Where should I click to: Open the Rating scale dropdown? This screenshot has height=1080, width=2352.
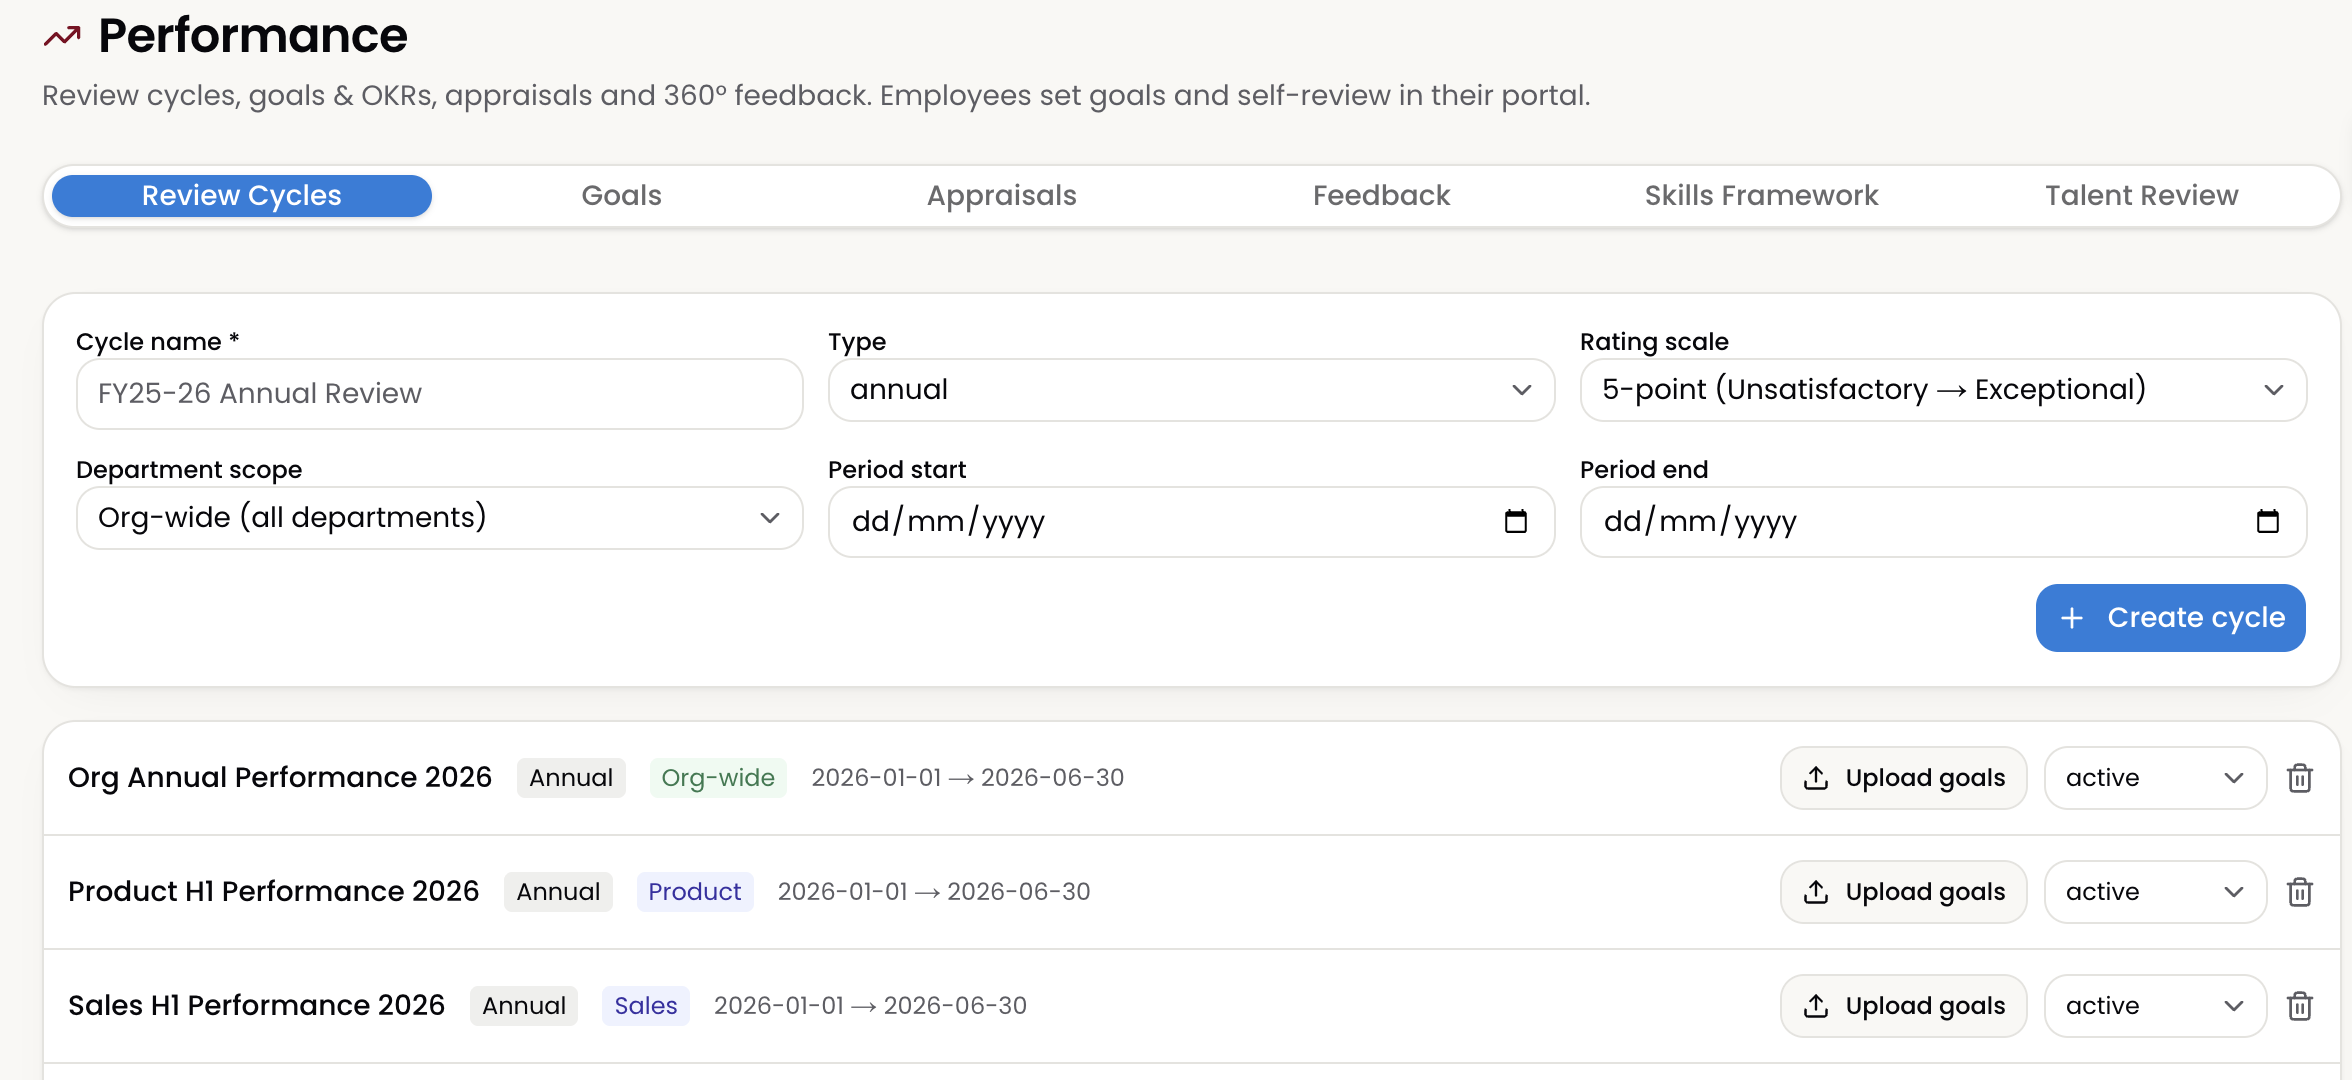click(1944, 390)
